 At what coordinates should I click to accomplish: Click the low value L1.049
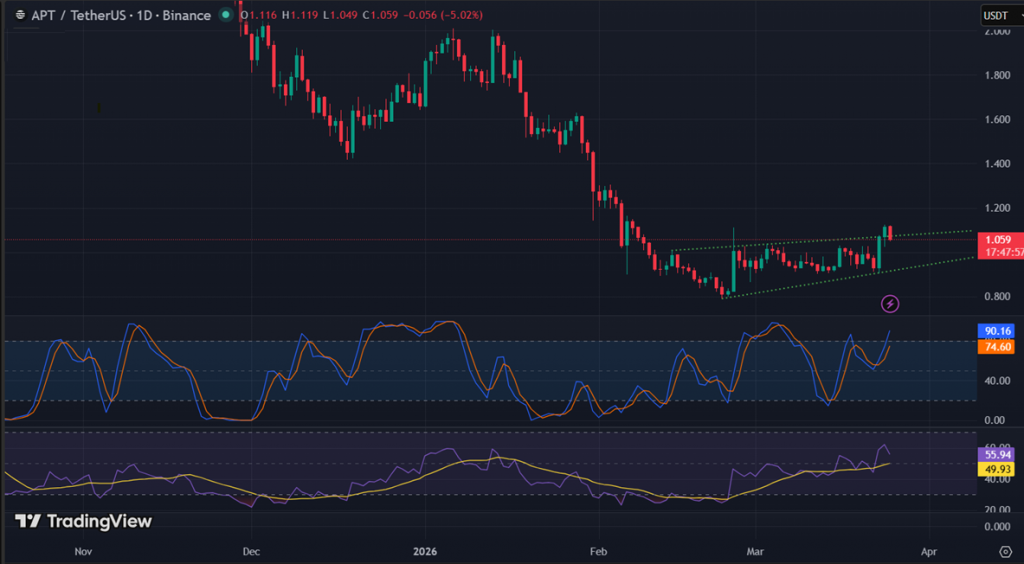tap(340, 15)
